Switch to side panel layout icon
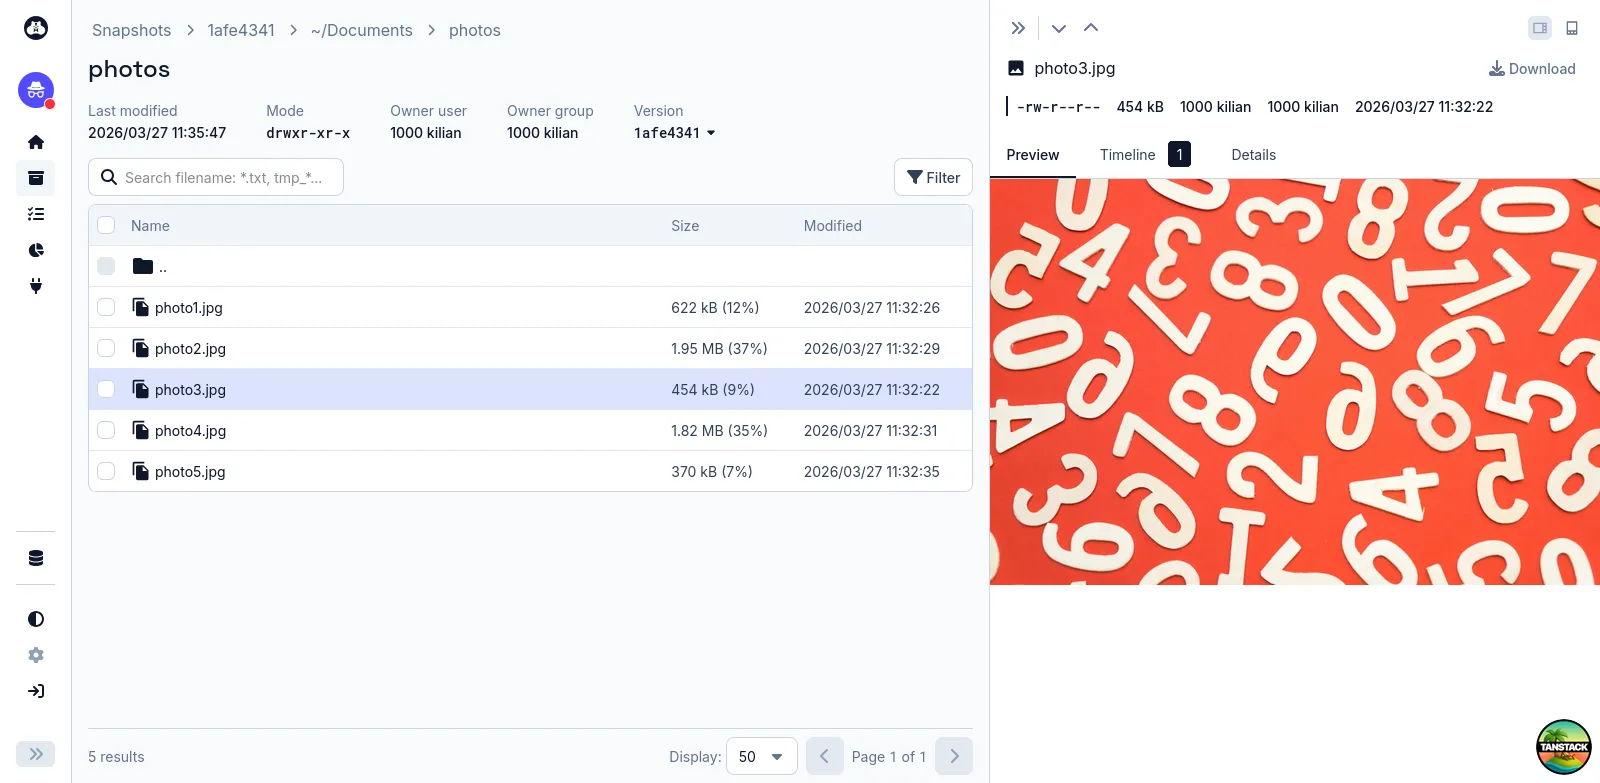The height and width of the screenshot is (783, 1600). pyautogui.click(x=1540, y=28)
